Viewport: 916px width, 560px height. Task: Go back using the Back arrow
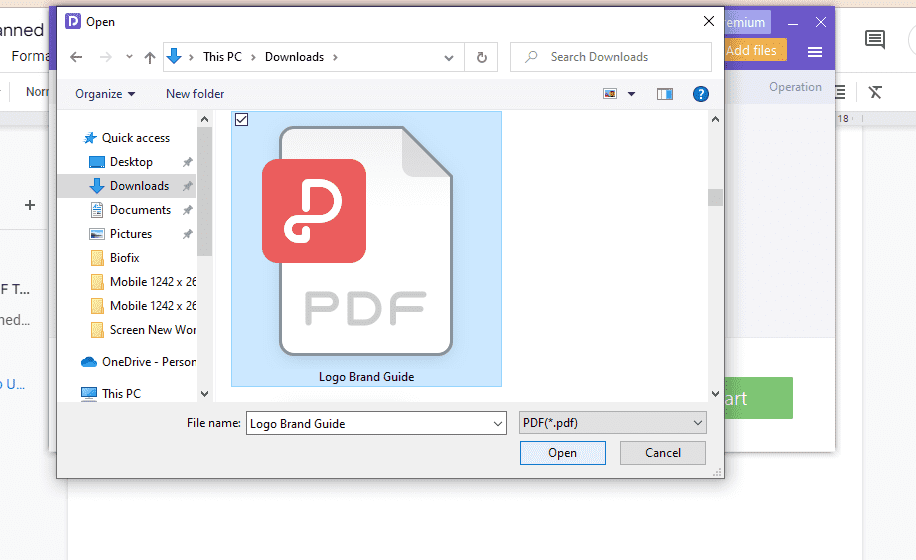coord(76,57)
